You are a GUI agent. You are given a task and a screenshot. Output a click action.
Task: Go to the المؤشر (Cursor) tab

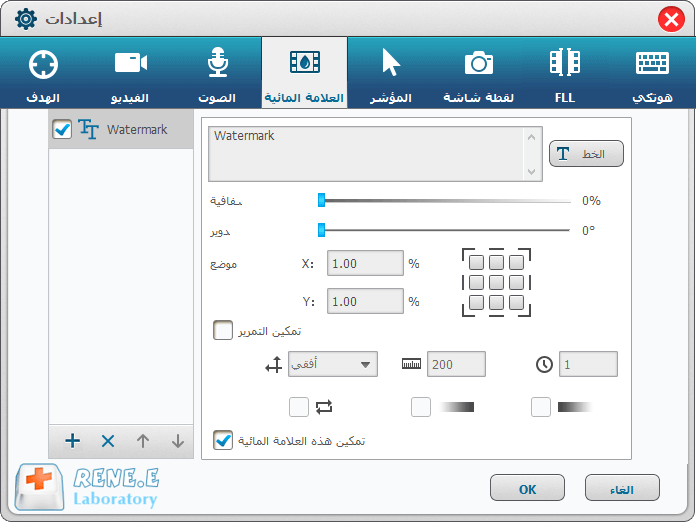pos(391,73)
